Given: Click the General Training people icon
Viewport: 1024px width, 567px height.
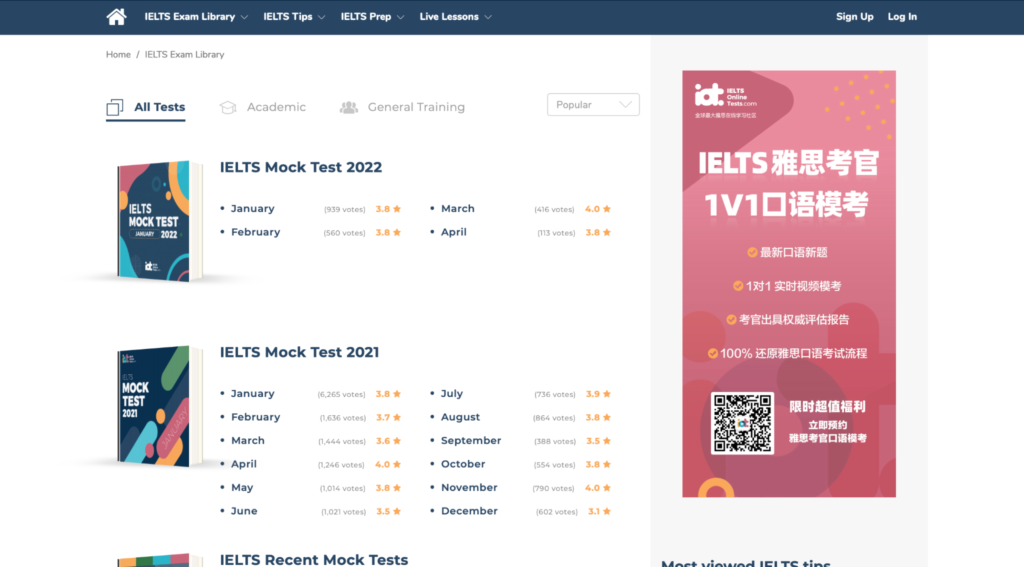Looking at the screenshot, I should 348,107.
